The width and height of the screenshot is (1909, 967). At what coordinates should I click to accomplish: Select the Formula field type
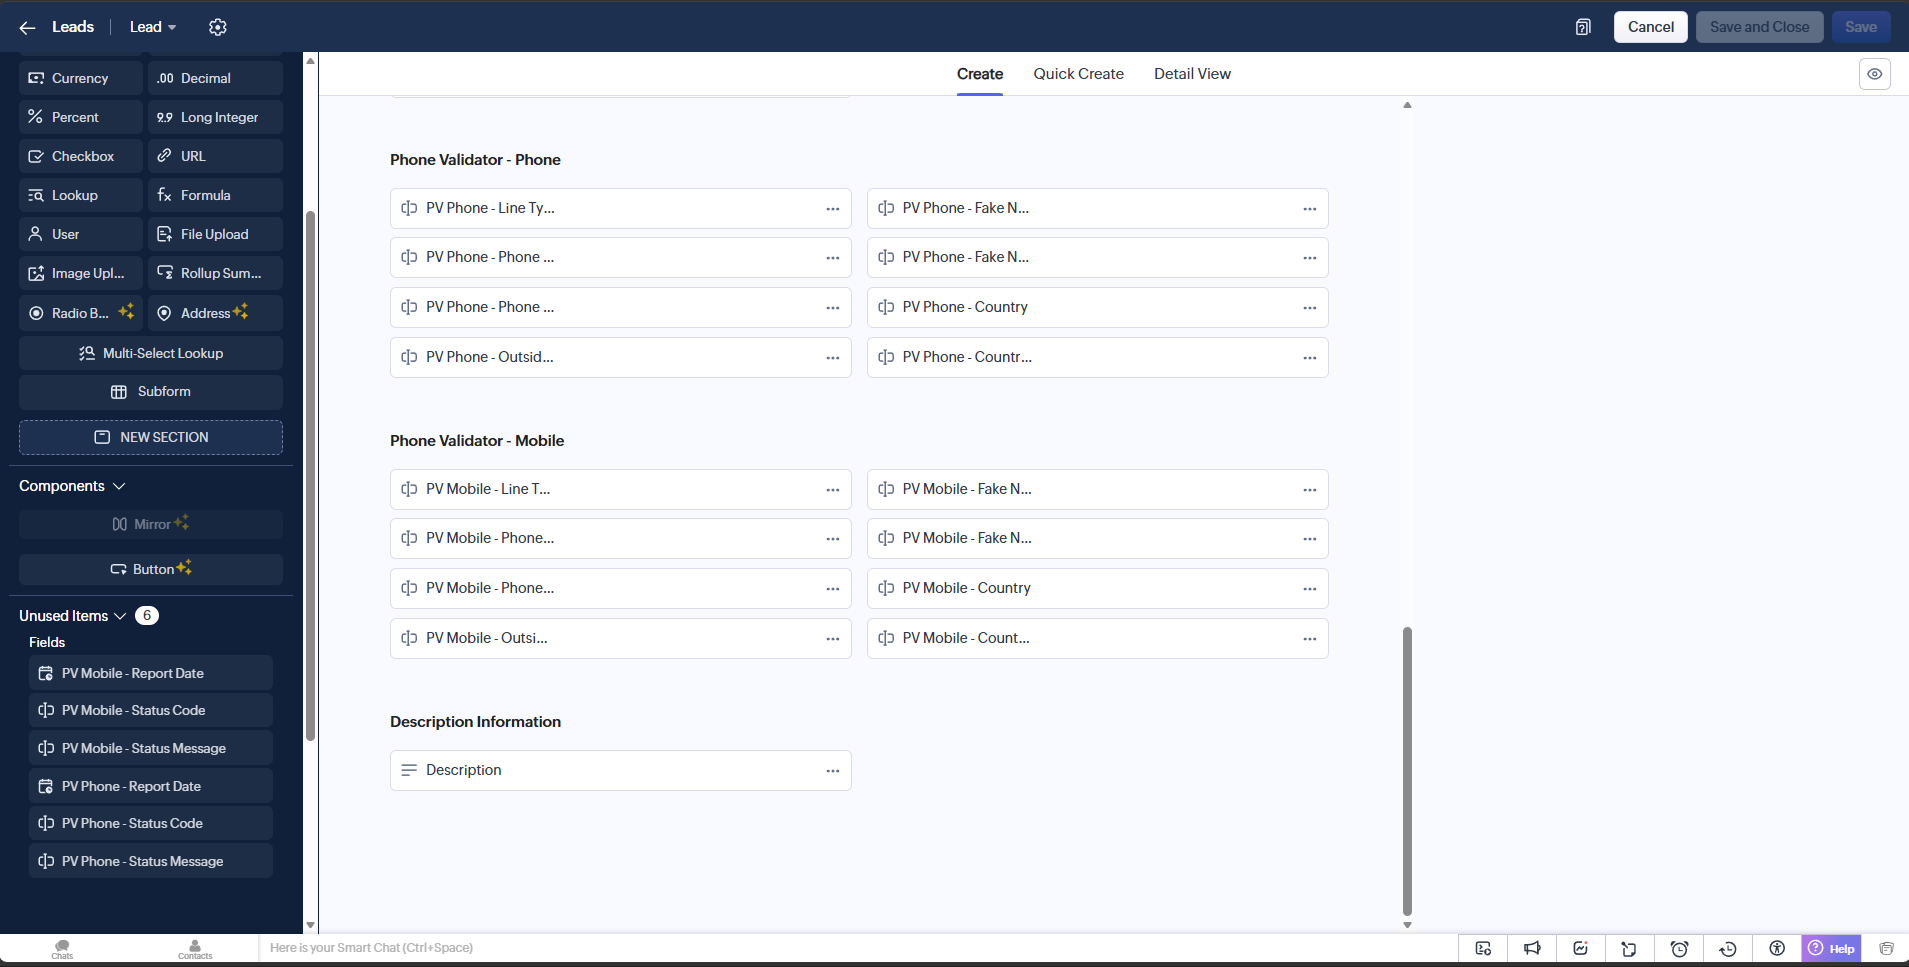click(215, 195)
